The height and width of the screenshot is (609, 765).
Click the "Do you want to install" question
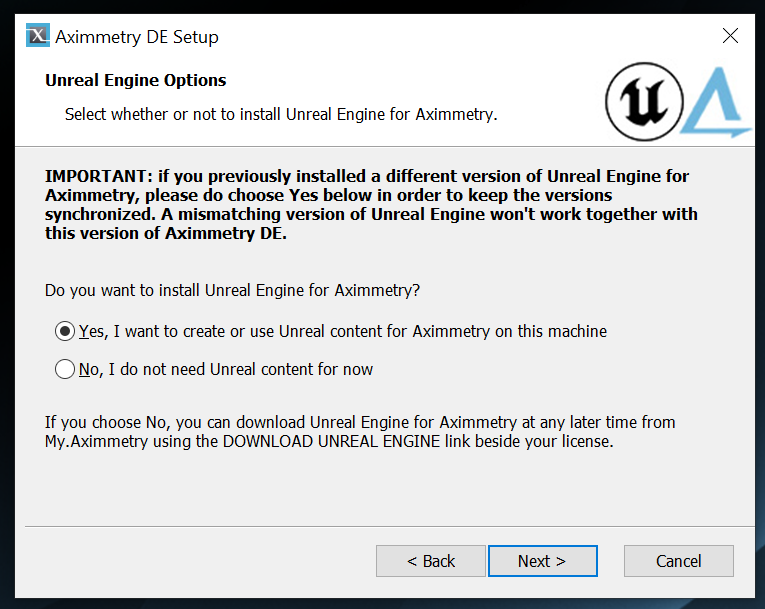point(233,291)
